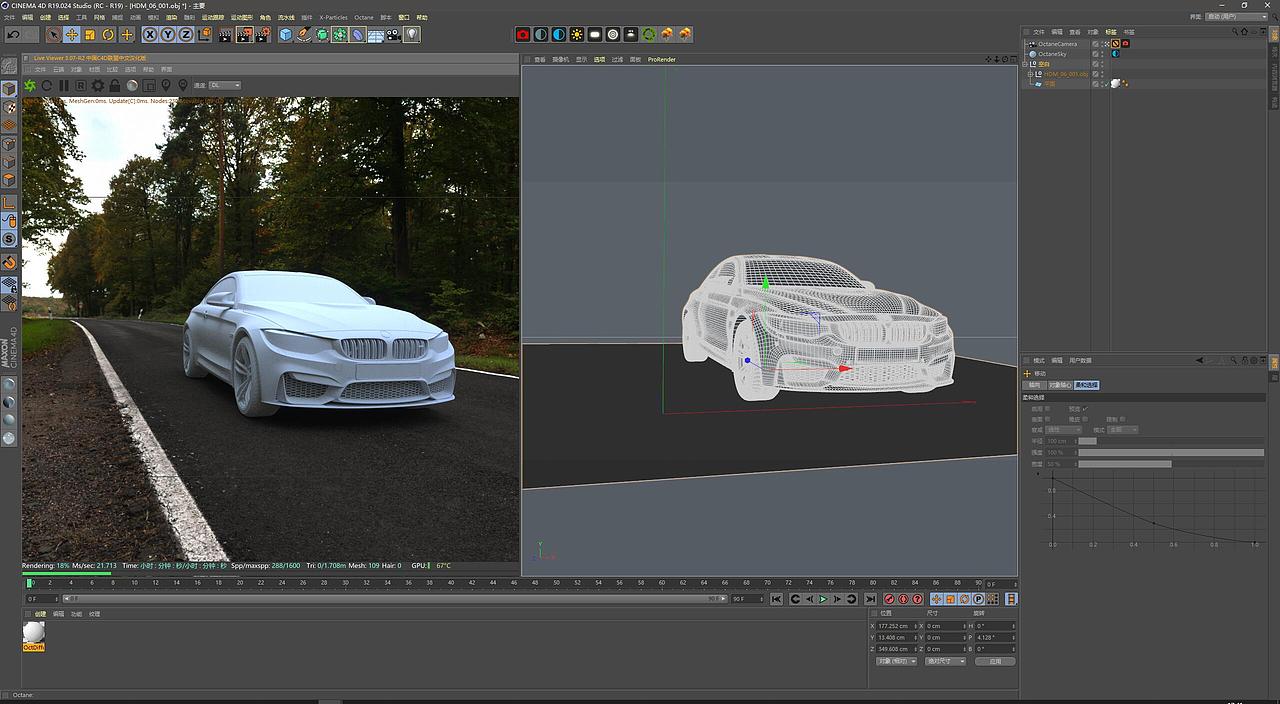Click the floor grid object icon
The image size is (1280, 704).
[375, 34]
